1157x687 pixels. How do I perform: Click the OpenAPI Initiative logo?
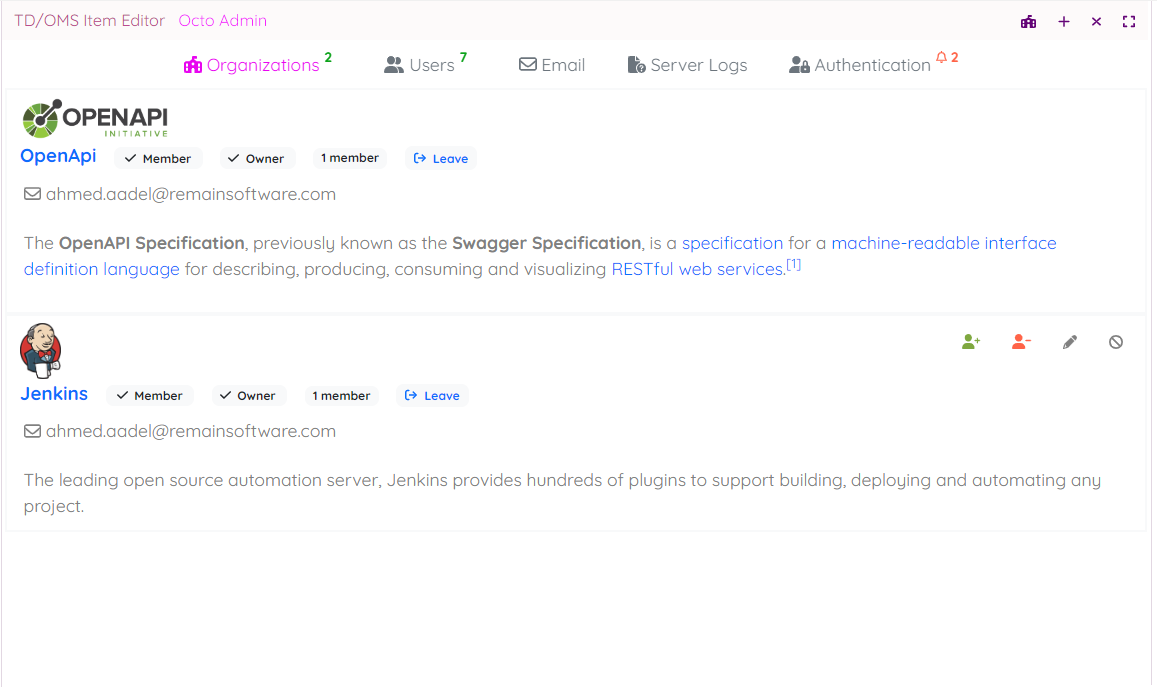(x=95, y=119)
